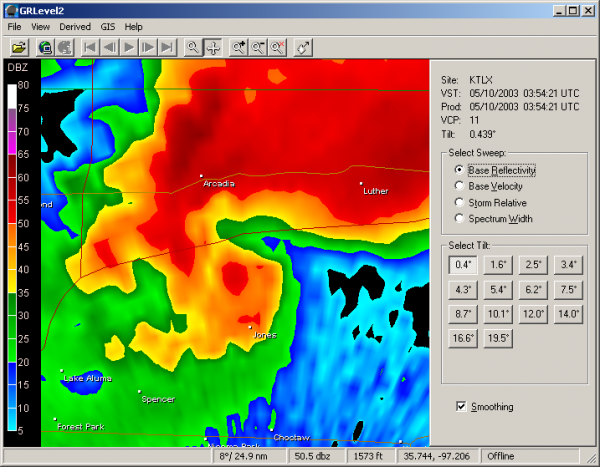
Task: Click the globe polling icon in toolbar
Action: [x=46, y=48]
